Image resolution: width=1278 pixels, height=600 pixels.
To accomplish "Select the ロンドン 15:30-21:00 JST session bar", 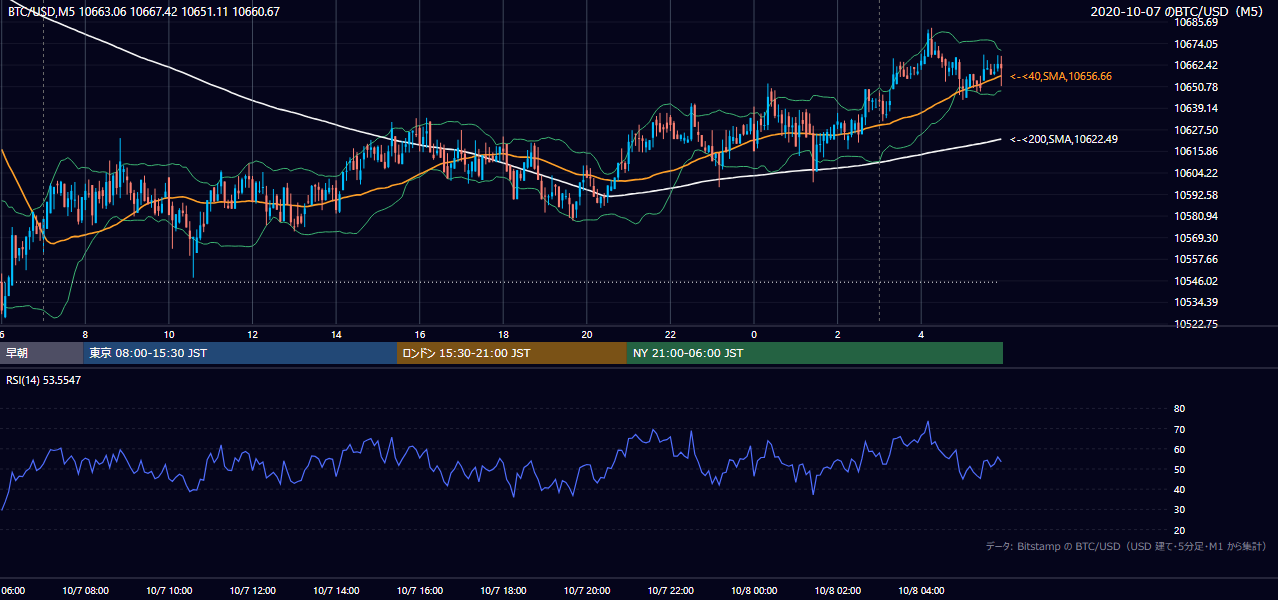I will [x=512, y=353].
